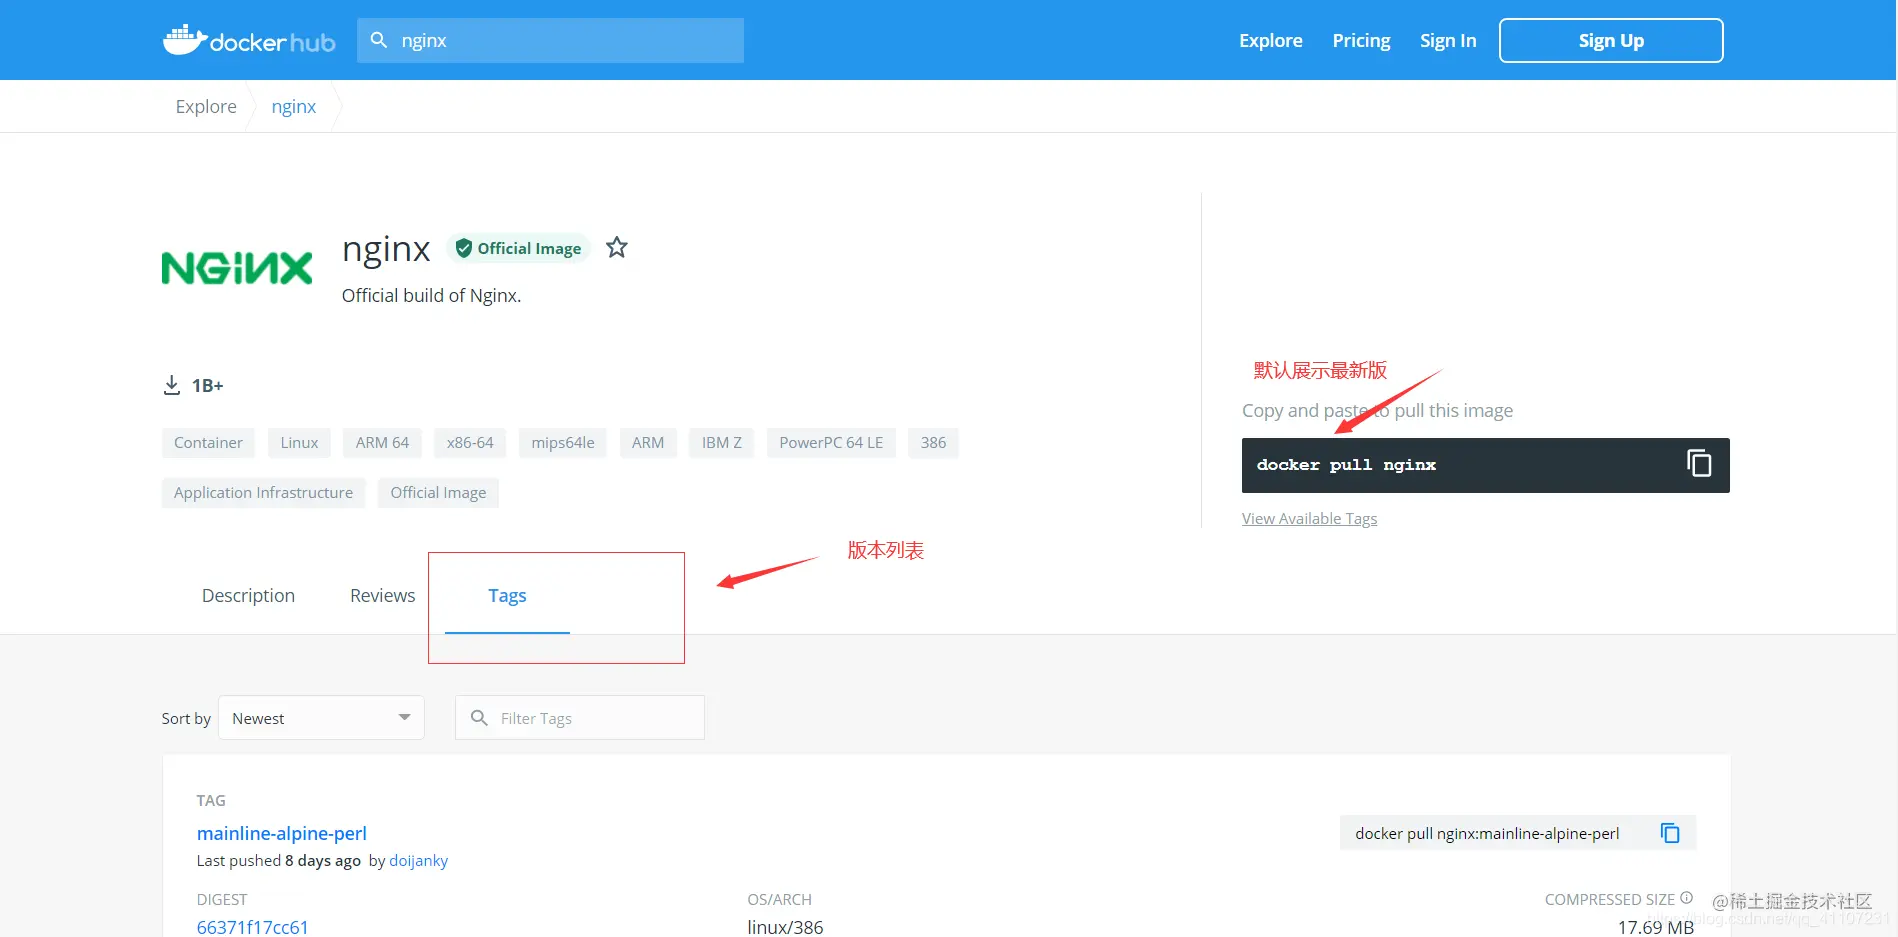This screenshot has width=1898, height=937.
Task: Click the search magnifier icon in header
Action: pos(379,40)
